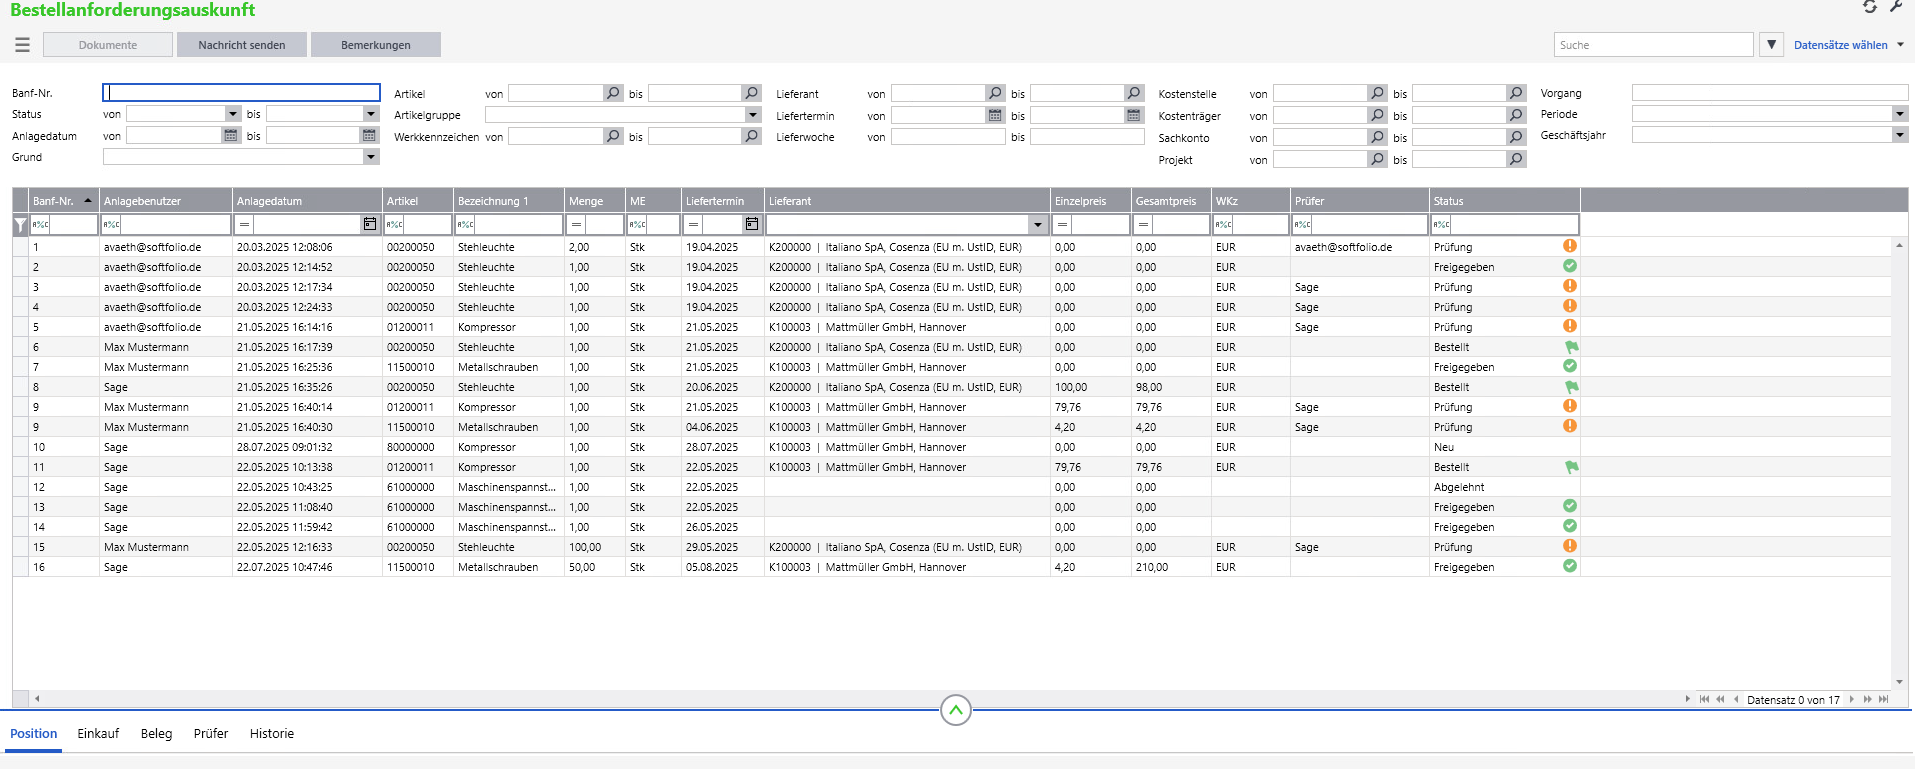Click the funnel filter icon in grid

tap(20, 225)
